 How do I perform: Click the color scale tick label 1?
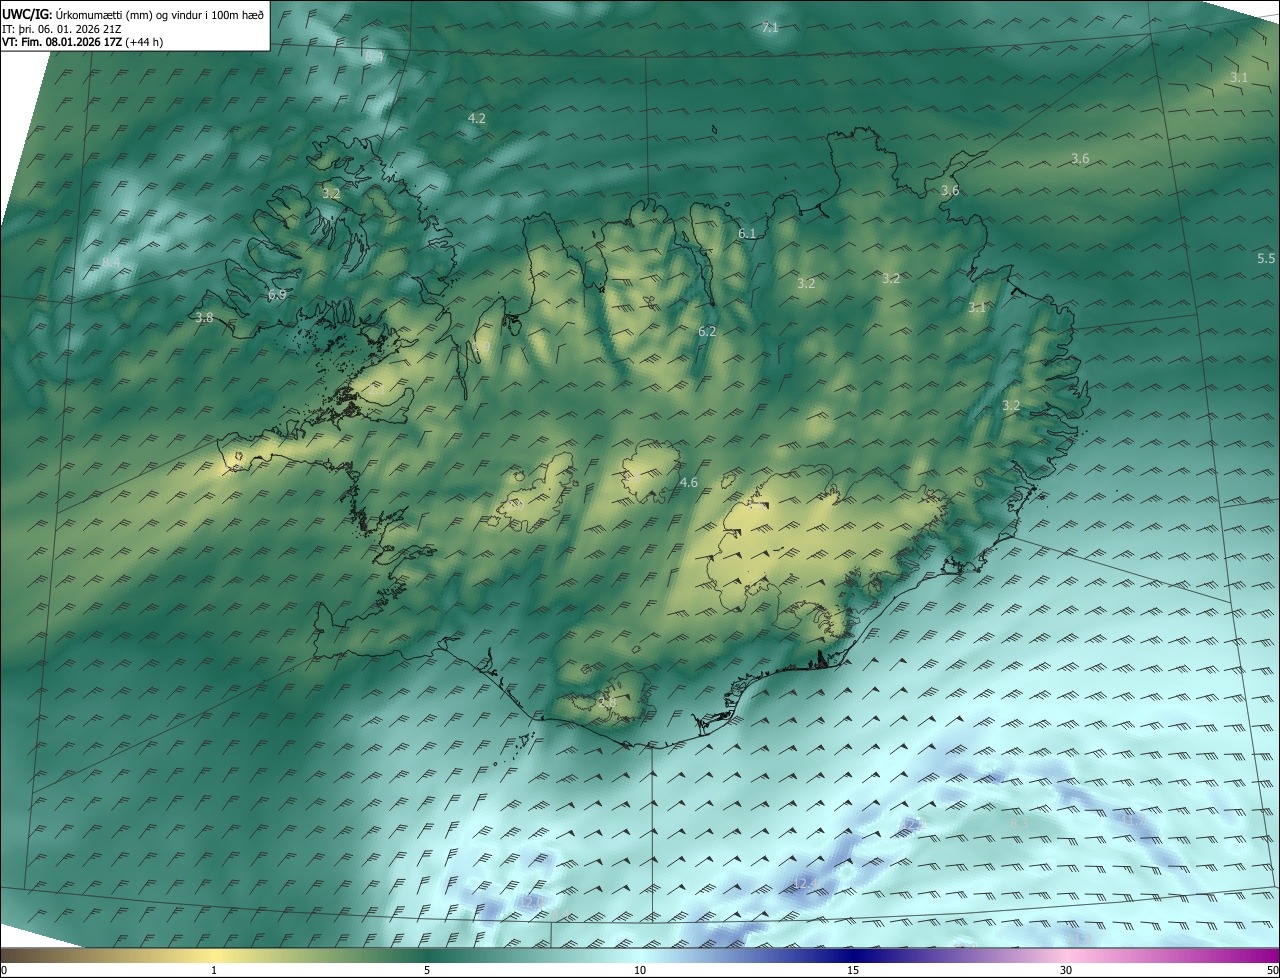click(214, 970)
